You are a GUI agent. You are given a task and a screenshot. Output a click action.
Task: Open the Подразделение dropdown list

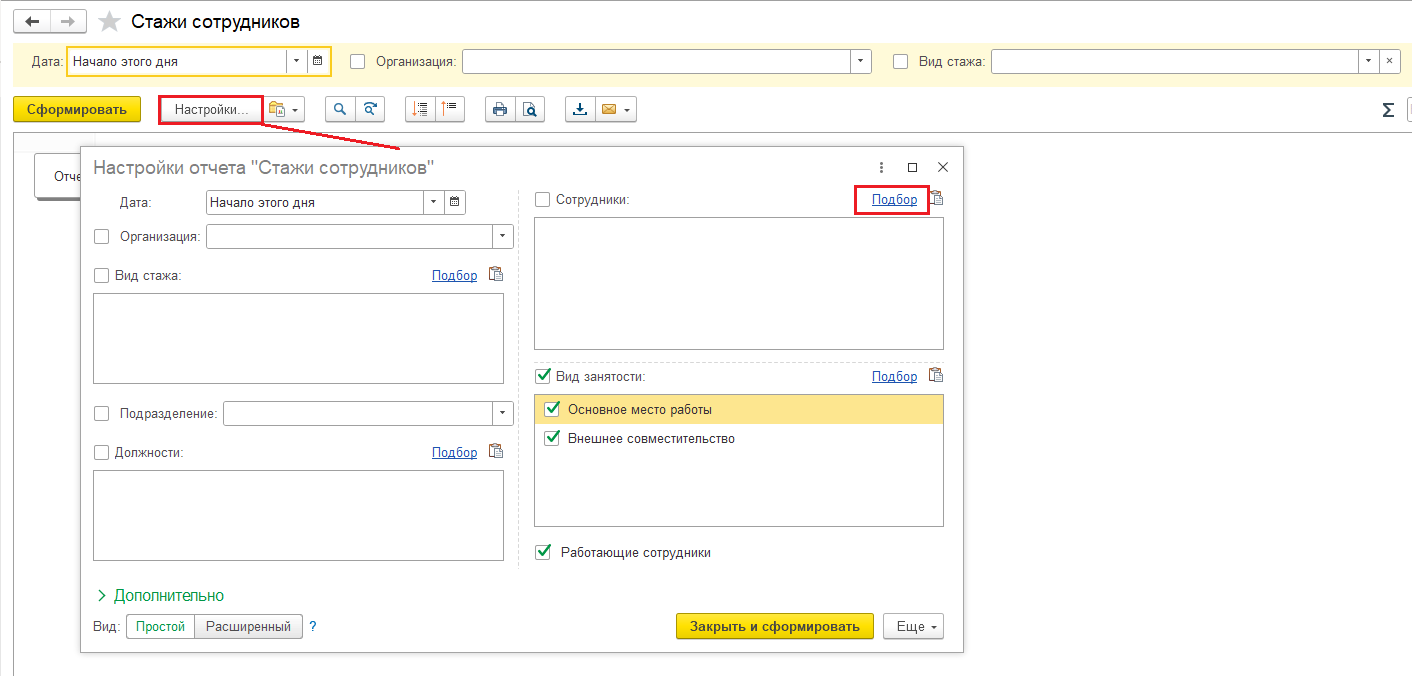click(502, 414)
